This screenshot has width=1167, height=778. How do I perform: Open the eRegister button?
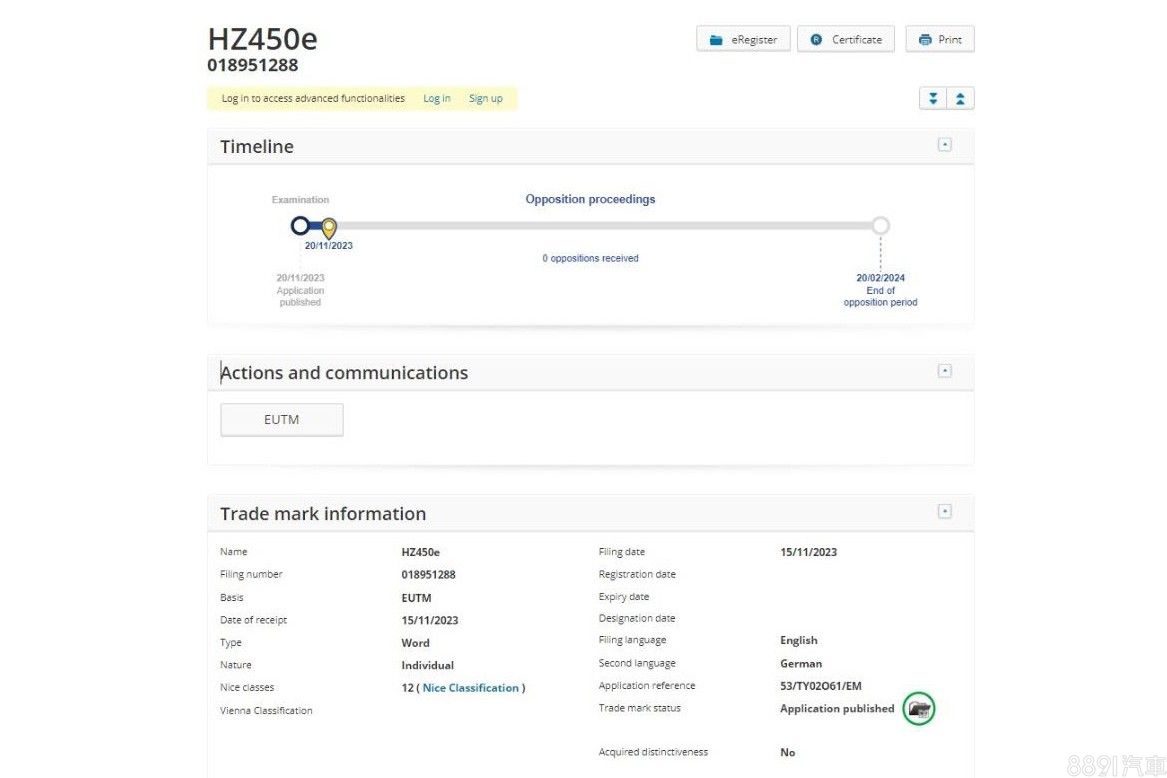pos(743,39)
